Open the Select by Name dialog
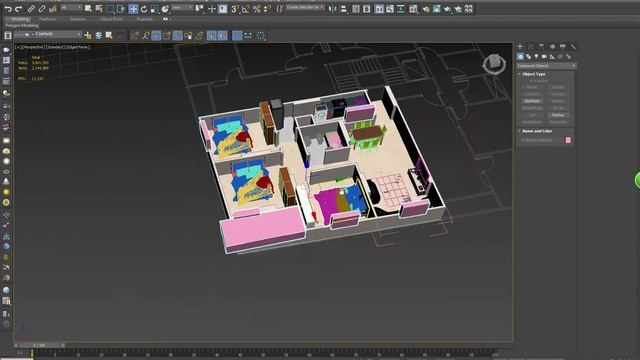 click(x=99, y=9)
